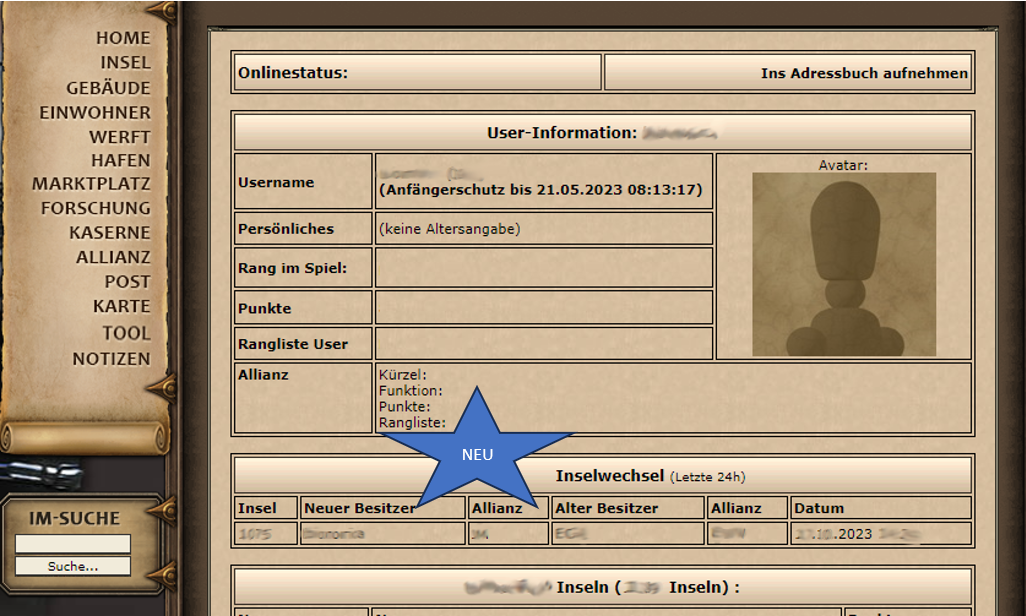Open the ALLIANZ menu entry
Image resolution: width=1026 pixels, height=616 pixels.
(x=113, y=257)
